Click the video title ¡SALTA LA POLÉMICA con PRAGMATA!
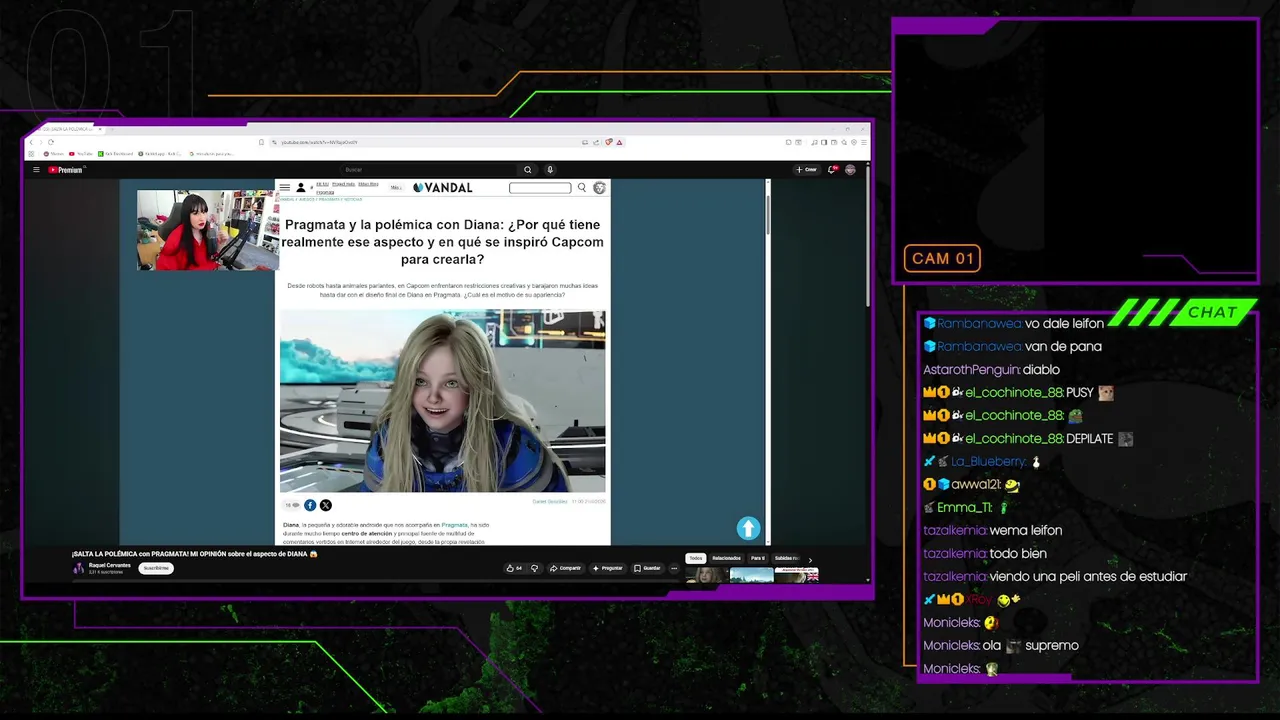This screenshot has width=1280, height=720. 194,553
